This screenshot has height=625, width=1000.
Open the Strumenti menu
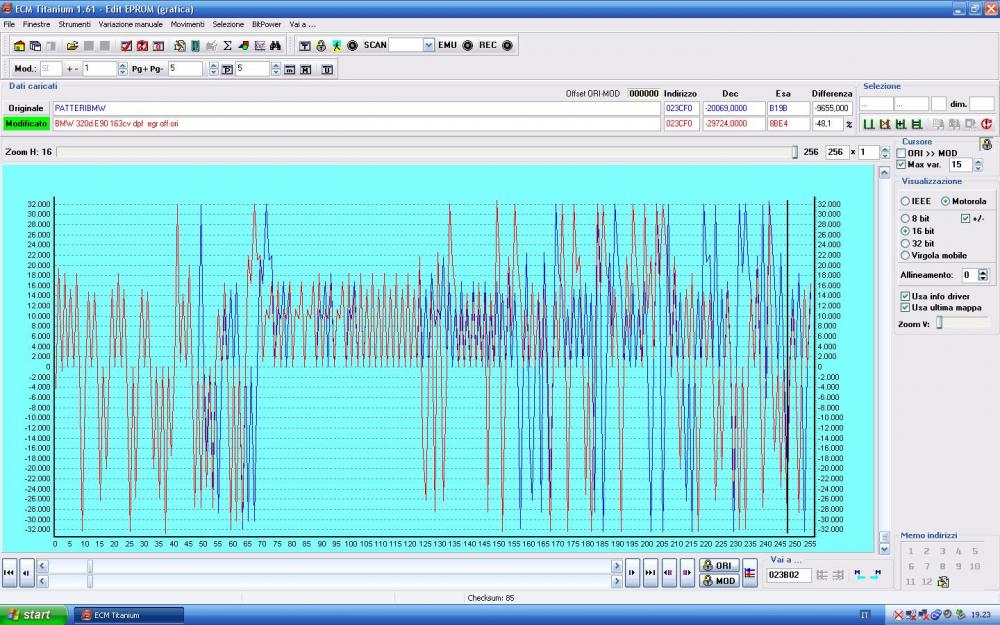tap(74, 23)
